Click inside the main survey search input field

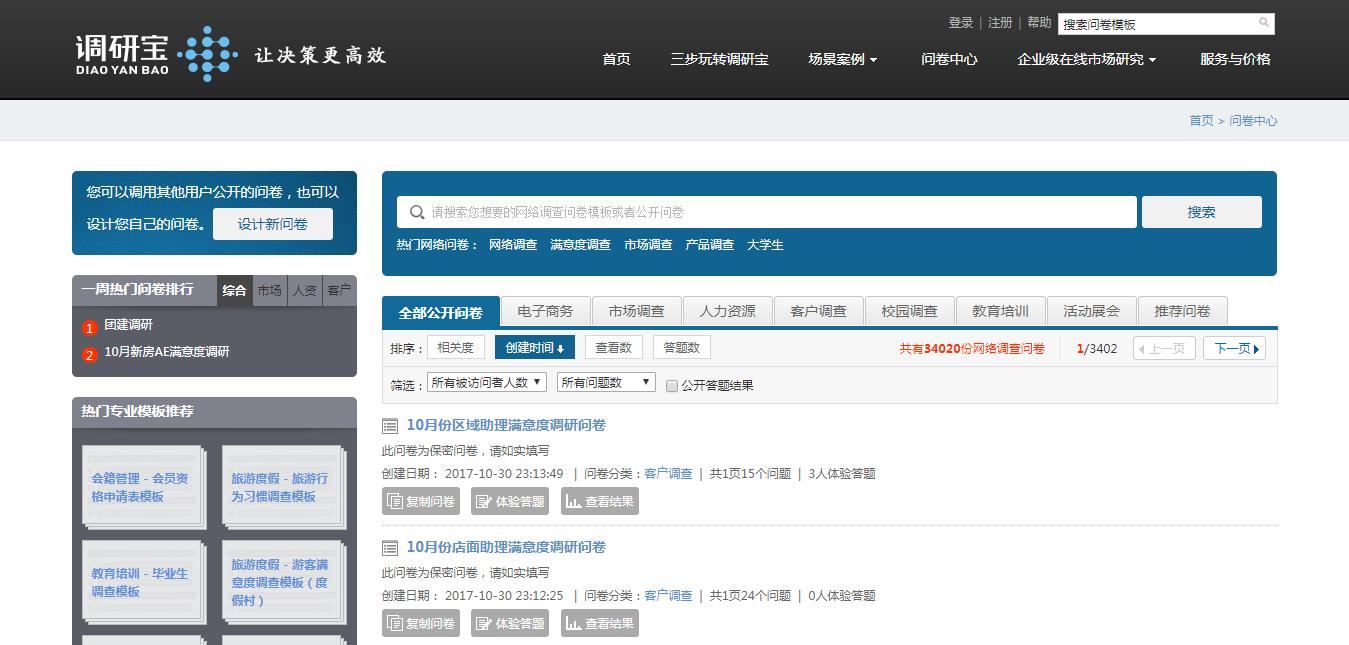[x=700, y=211]
